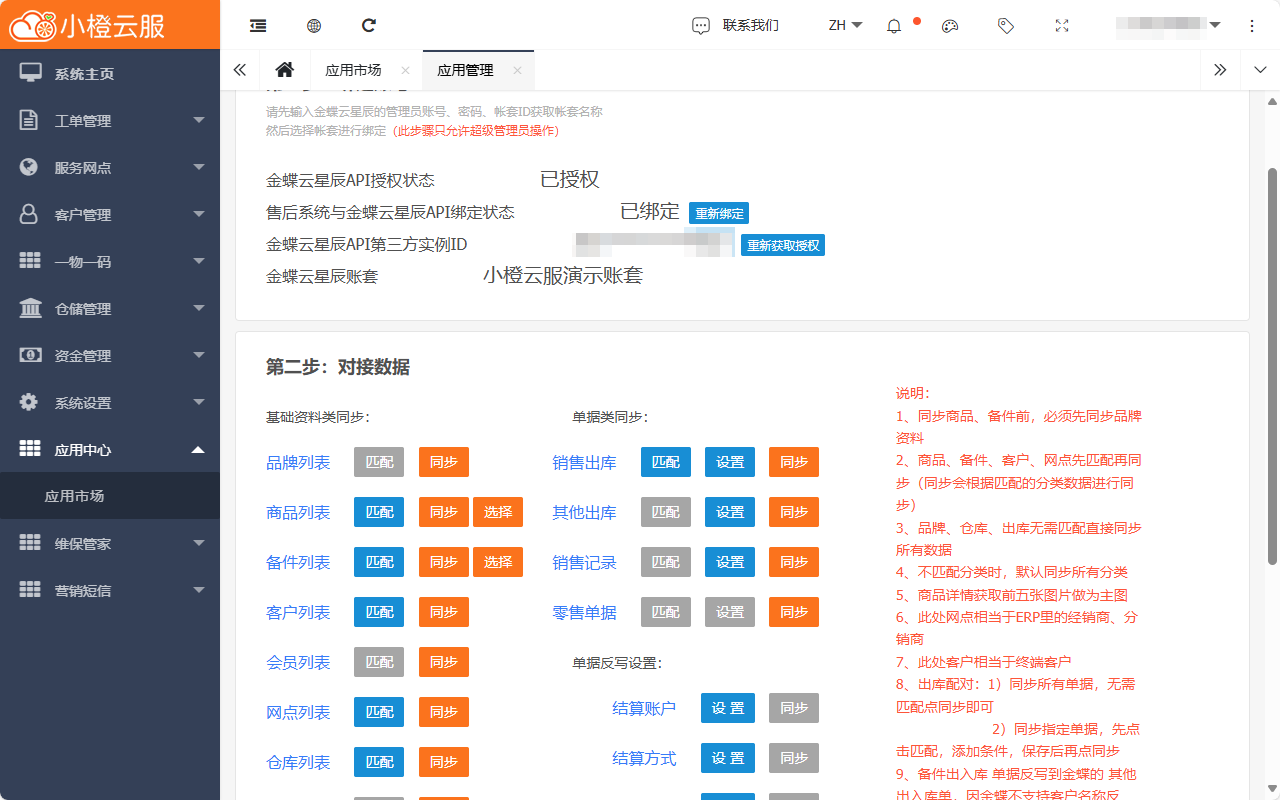Expand 维保管家 menu
The image size is (1280, 800).
tap(110, 543)
